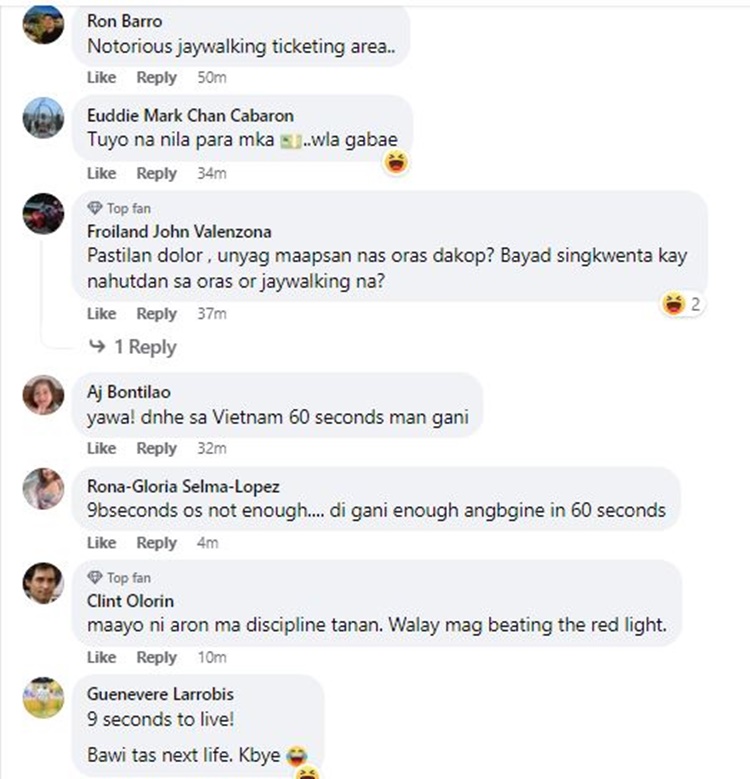Open the 50m timestamp on Ron Barro's comment
The width and height of the screenshot is (750, 779).
pos(212,78)
